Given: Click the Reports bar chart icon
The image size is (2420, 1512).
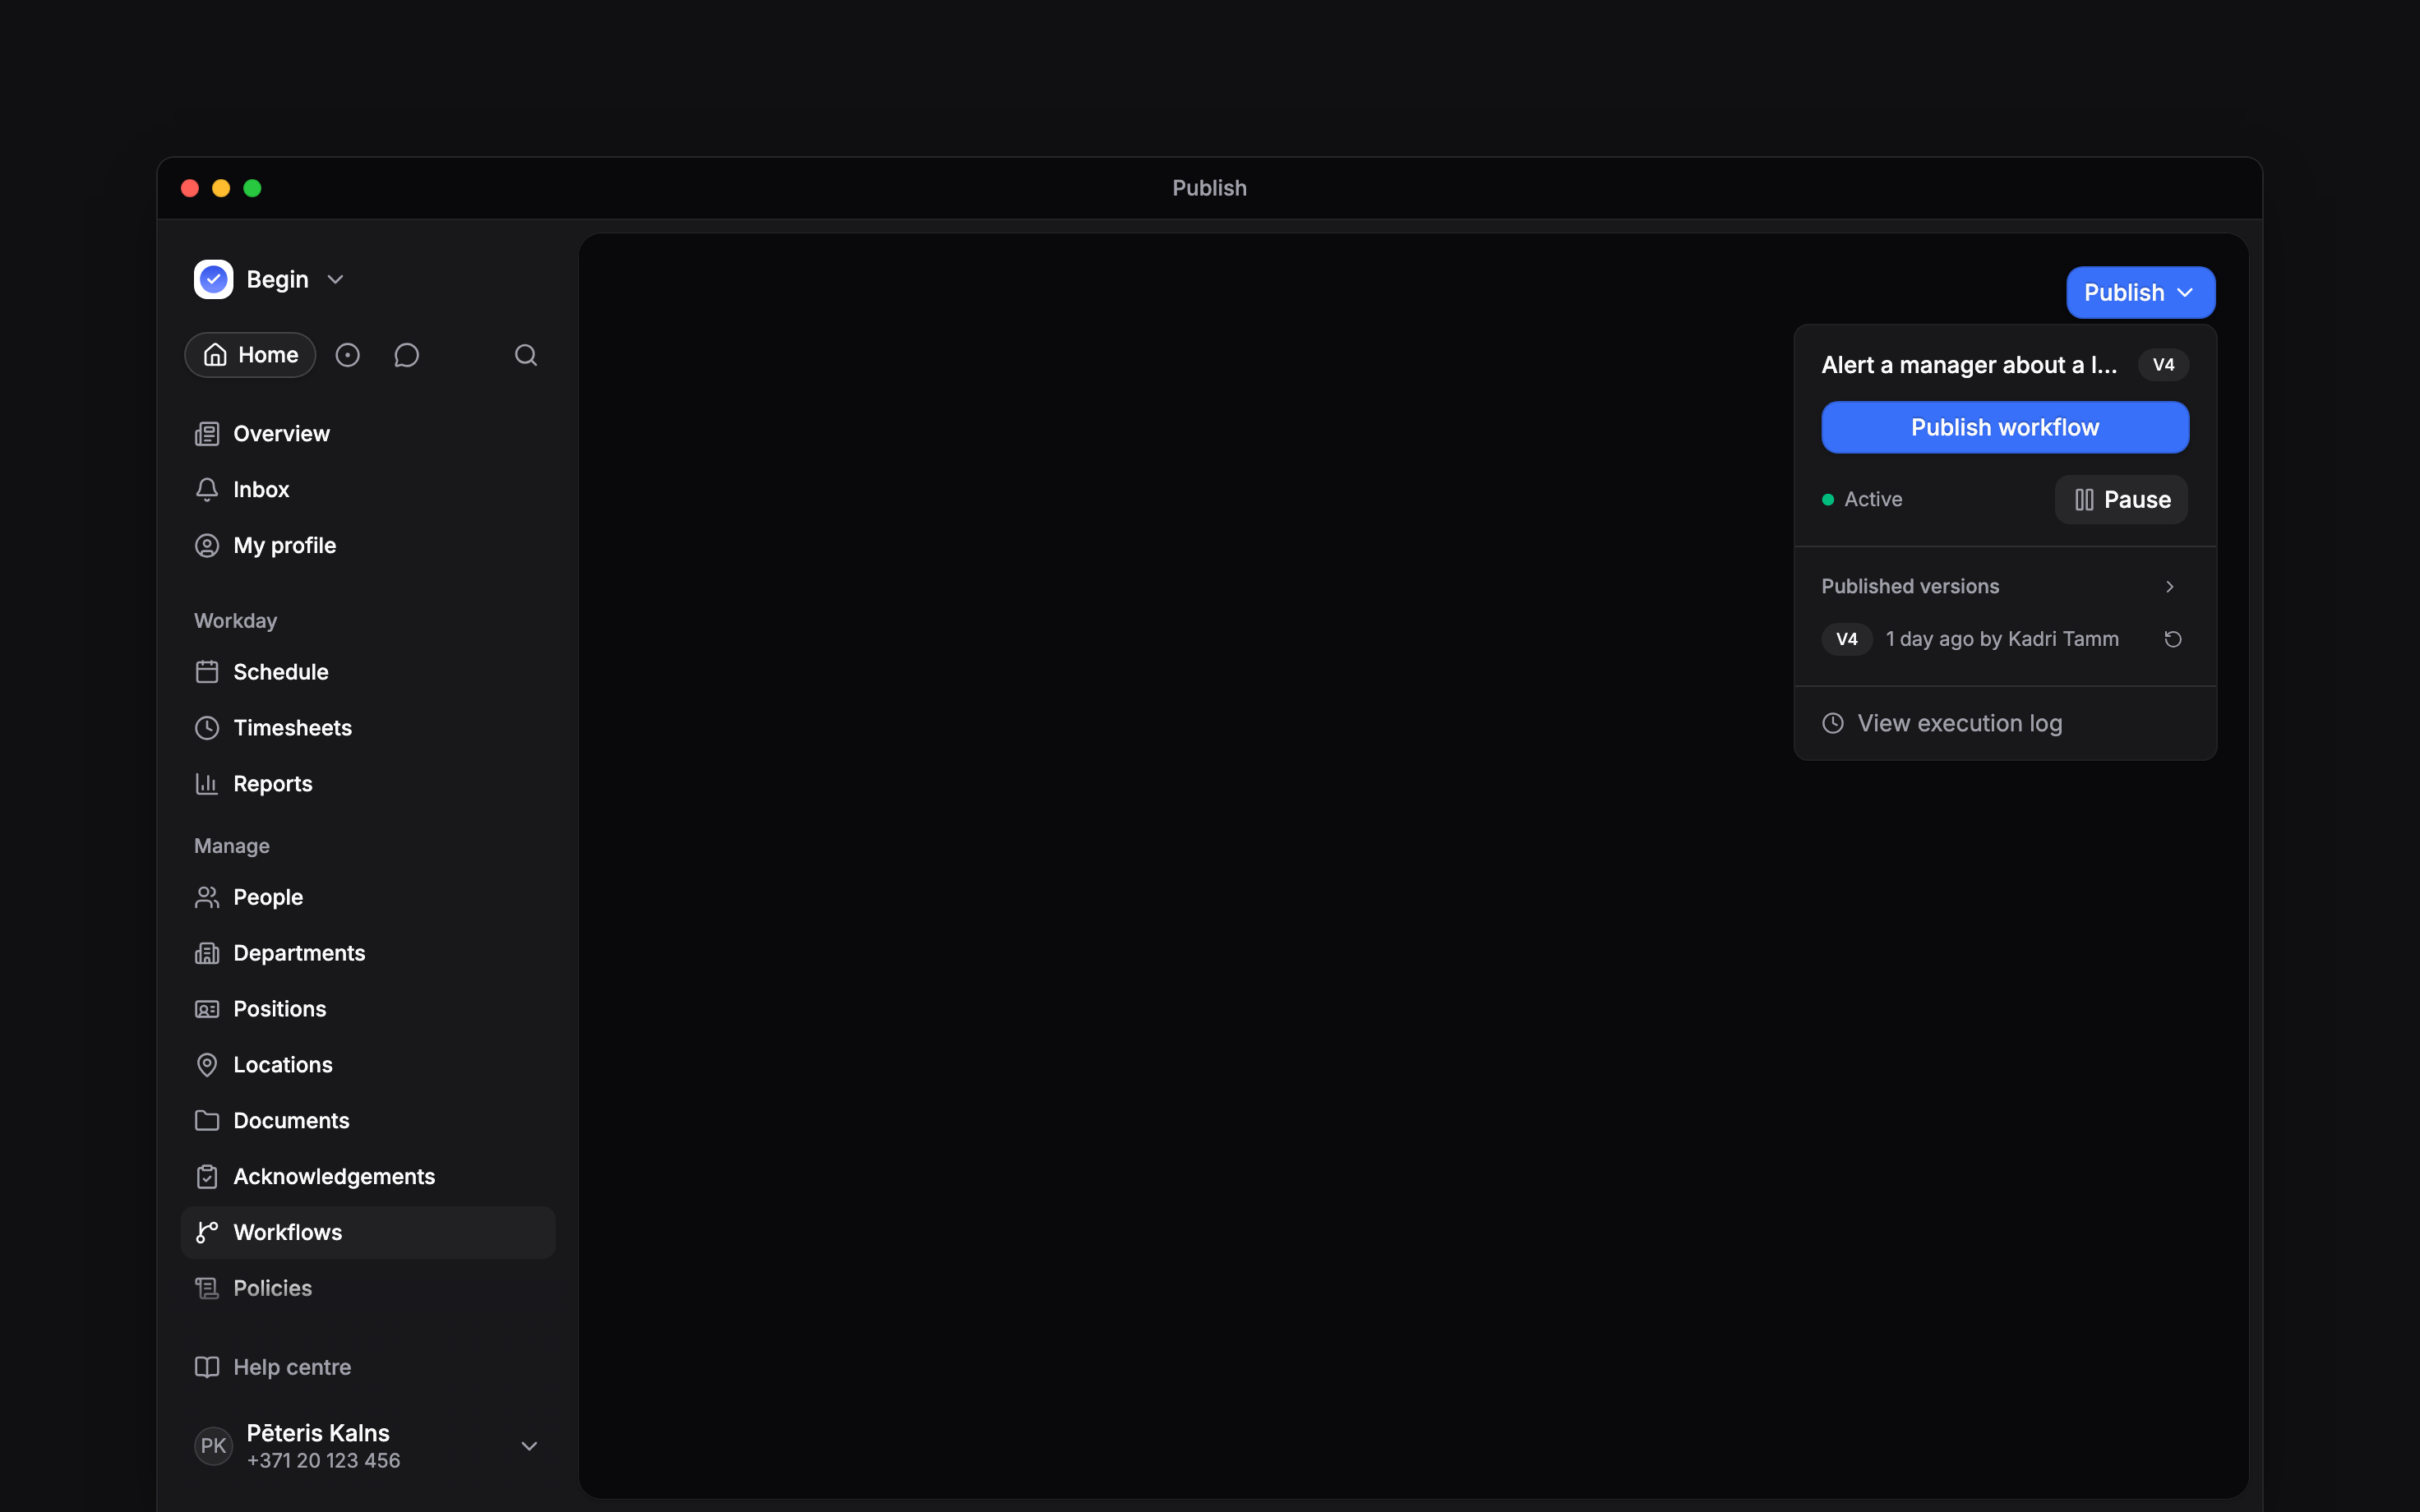Looking at the screenshot, I should click(207, 784).
